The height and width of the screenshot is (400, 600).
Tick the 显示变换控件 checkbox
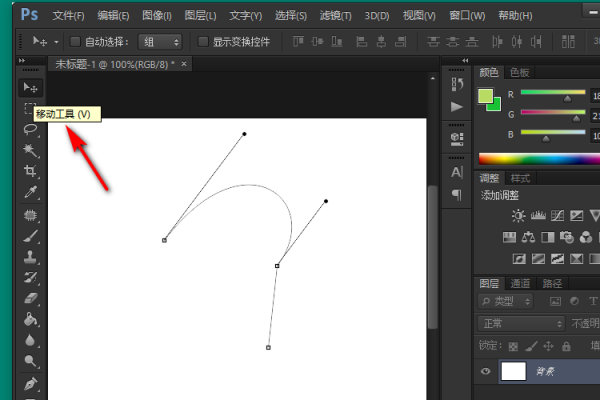204,42
